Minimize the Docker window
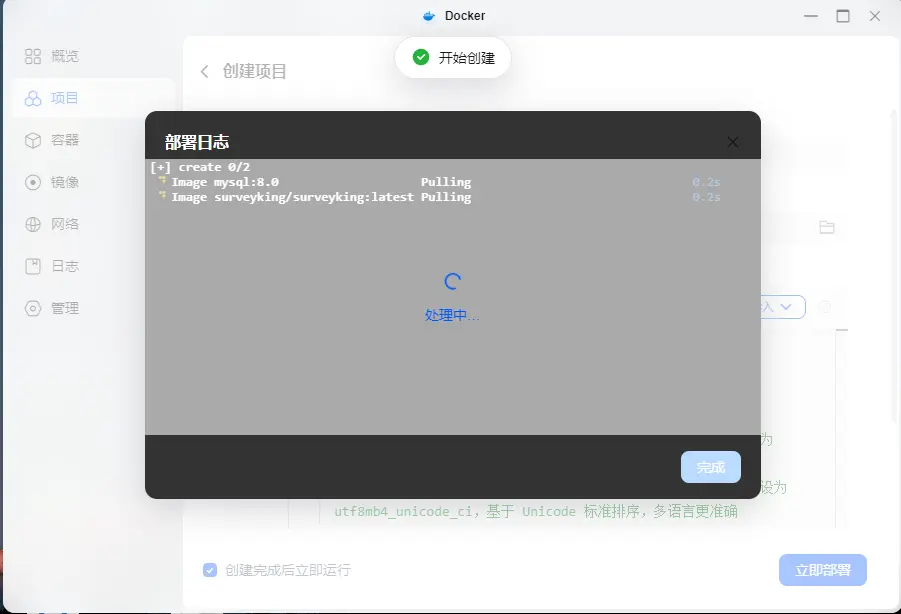 tap(811, 16)
